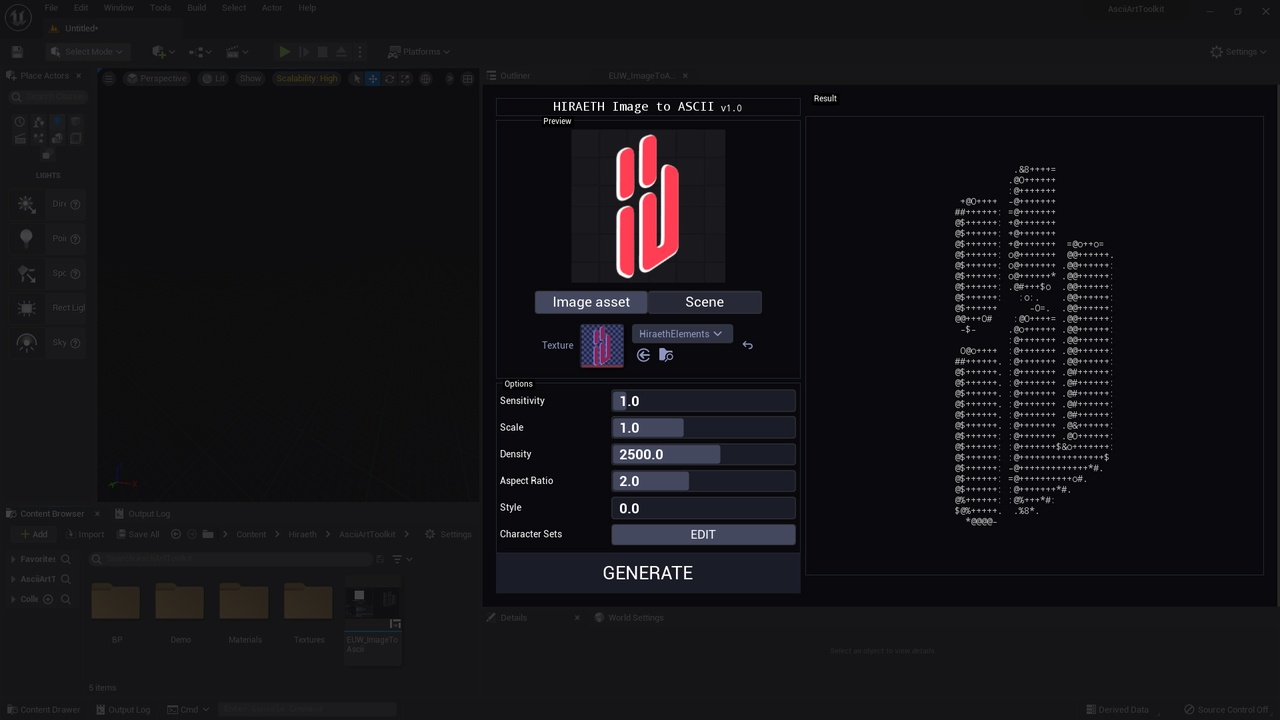Click the Eject button in play toolbar
This screenshot has width=1280, height=720.
pos(341,52)
